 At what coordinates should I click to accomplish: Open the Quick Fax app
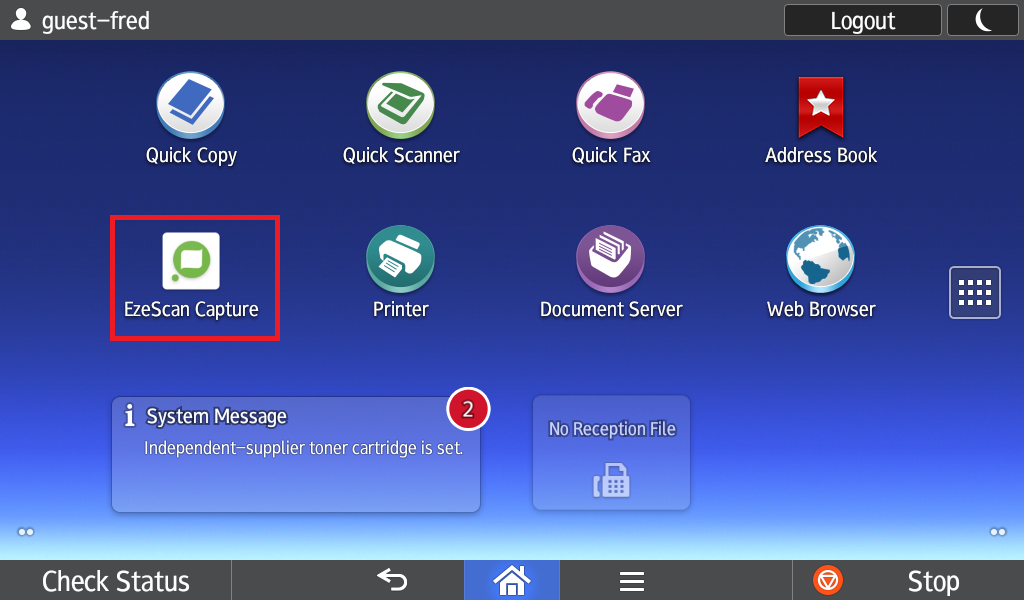610,107
